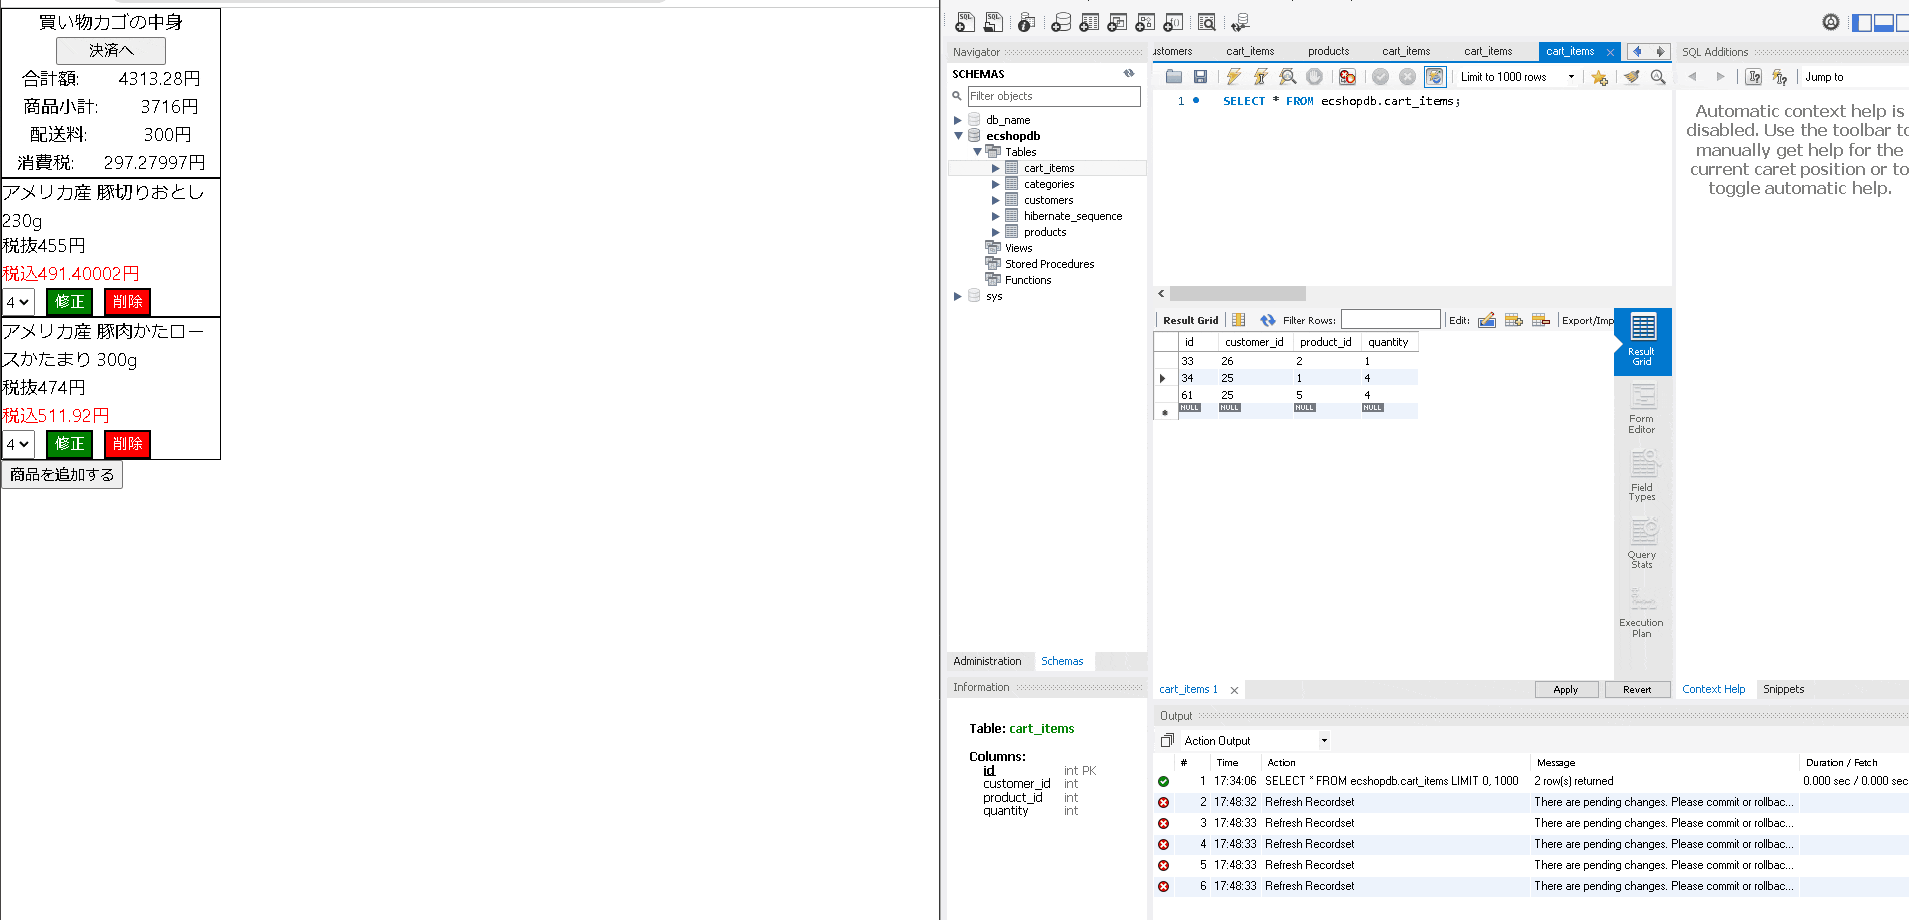Execute the statement under the cursor
This screenshot has height=920, width=1909.
pyautogui.click(x=1261, y=77)
